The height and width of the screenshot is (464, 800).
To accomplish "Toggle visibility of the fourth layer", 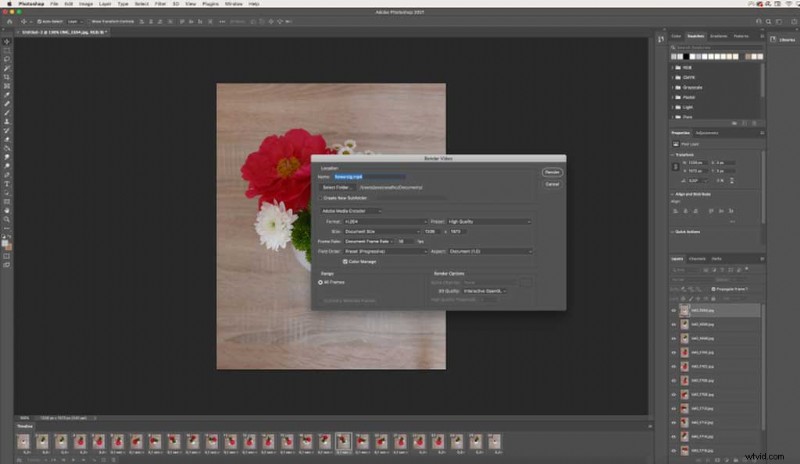I will tap(673, 353).
